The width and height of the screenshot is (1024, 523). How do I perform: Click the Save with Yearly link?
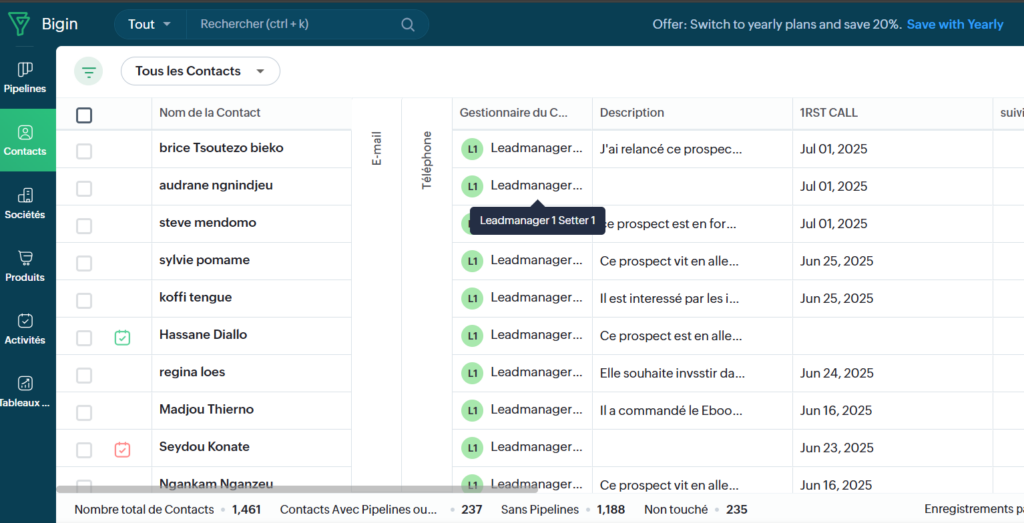954,24
